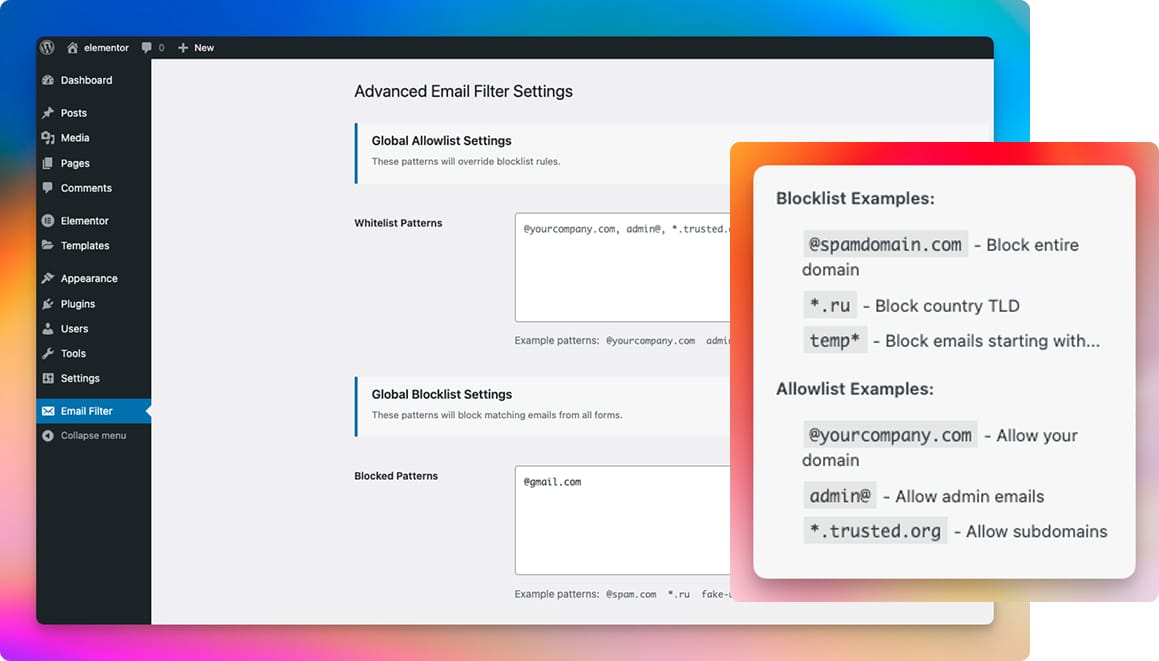Open the Users menu

pos(74,329)
